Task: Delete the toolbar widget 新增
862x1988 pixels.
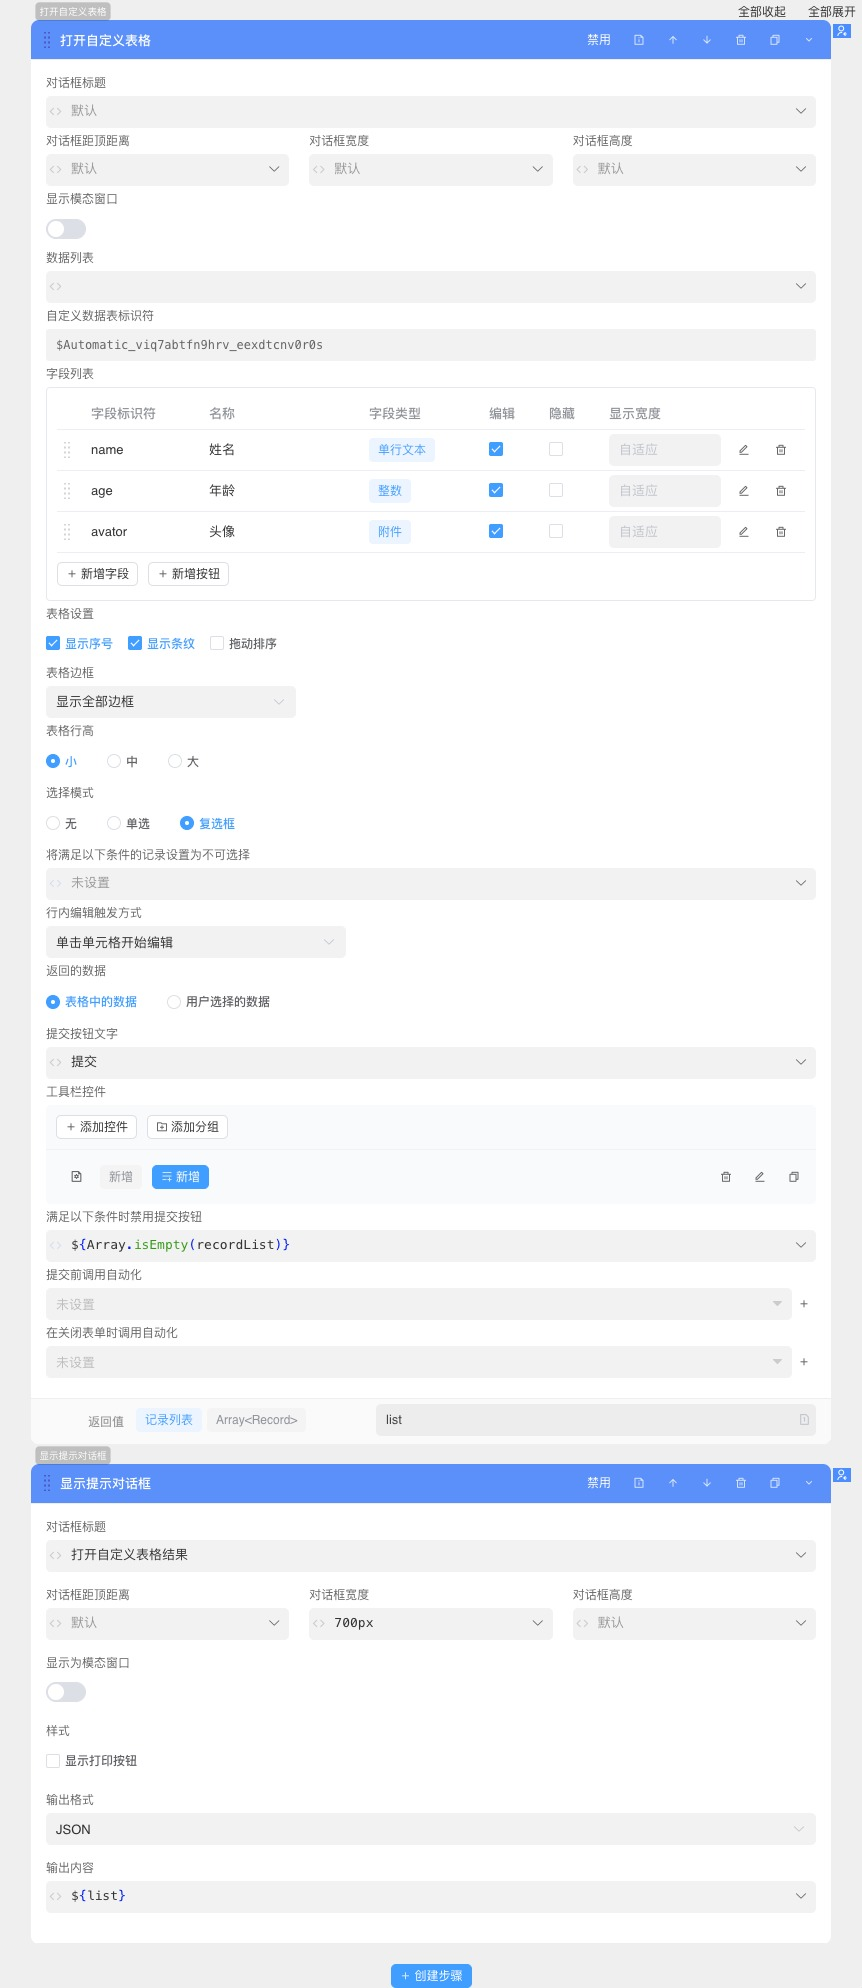Action: pyautogui.click(x=726, y=1177)
